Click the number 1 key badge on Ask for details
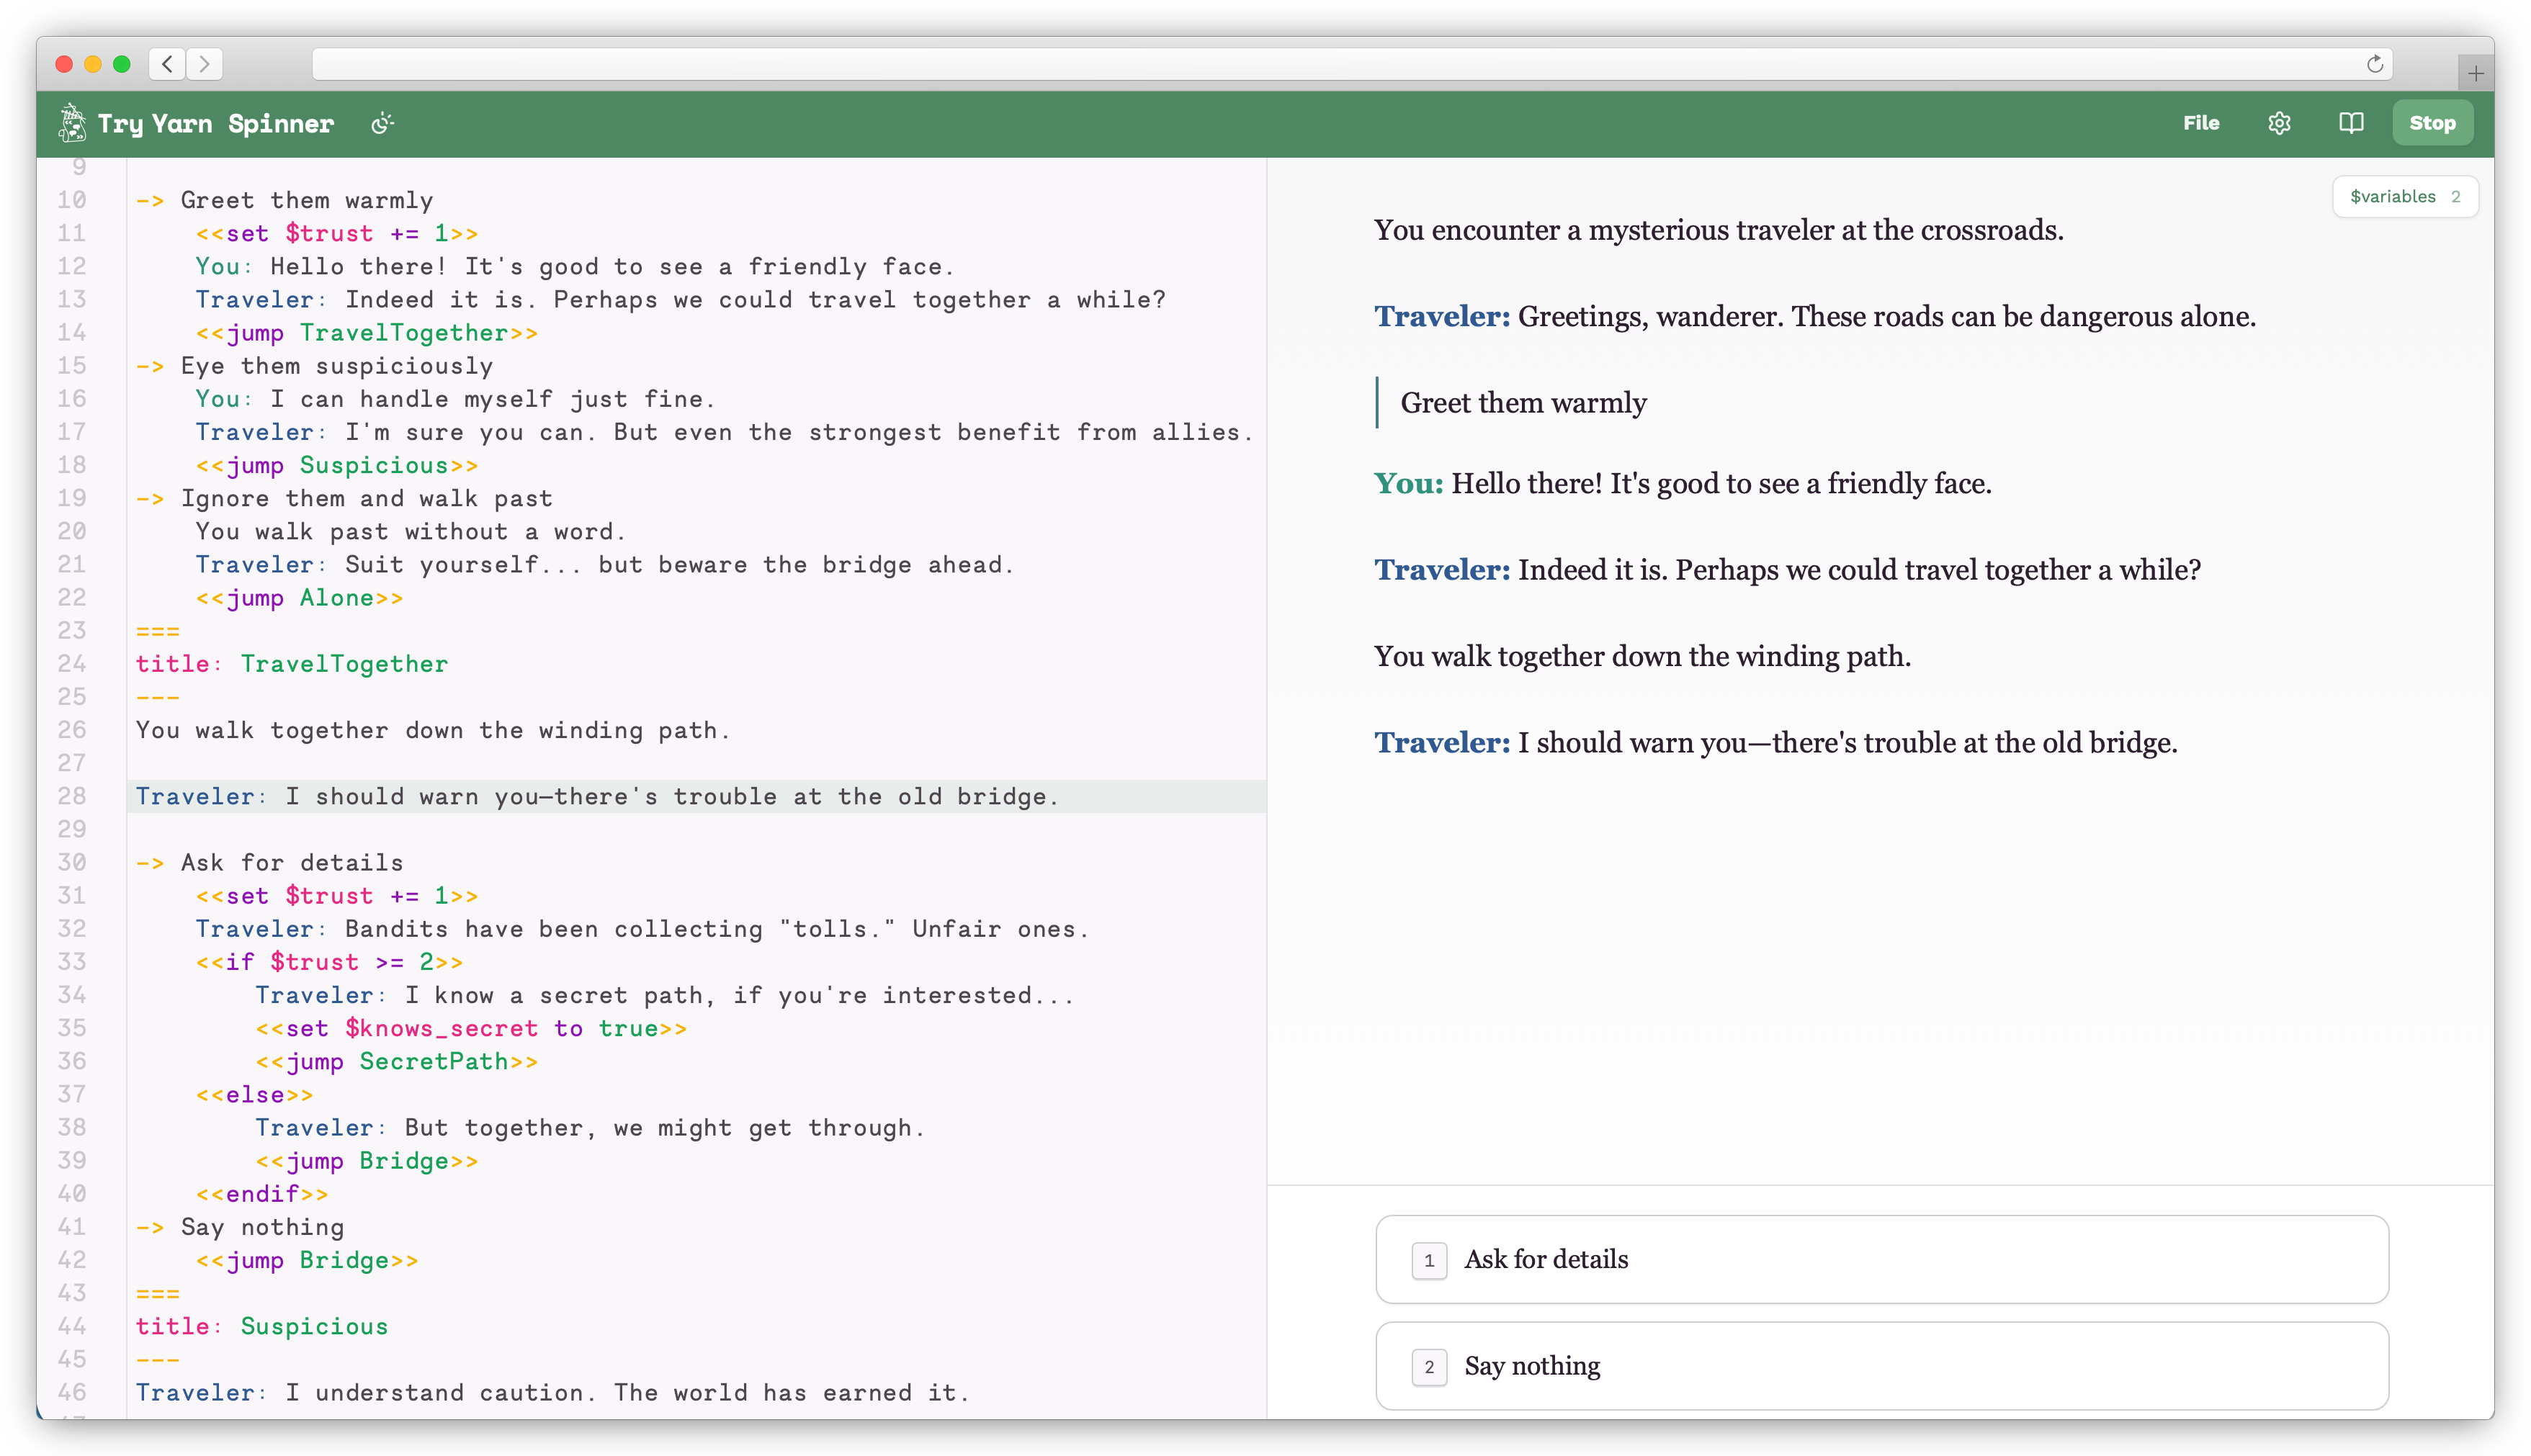The width and height of the screenshot is (2531, 1456). [1429, 1260]
